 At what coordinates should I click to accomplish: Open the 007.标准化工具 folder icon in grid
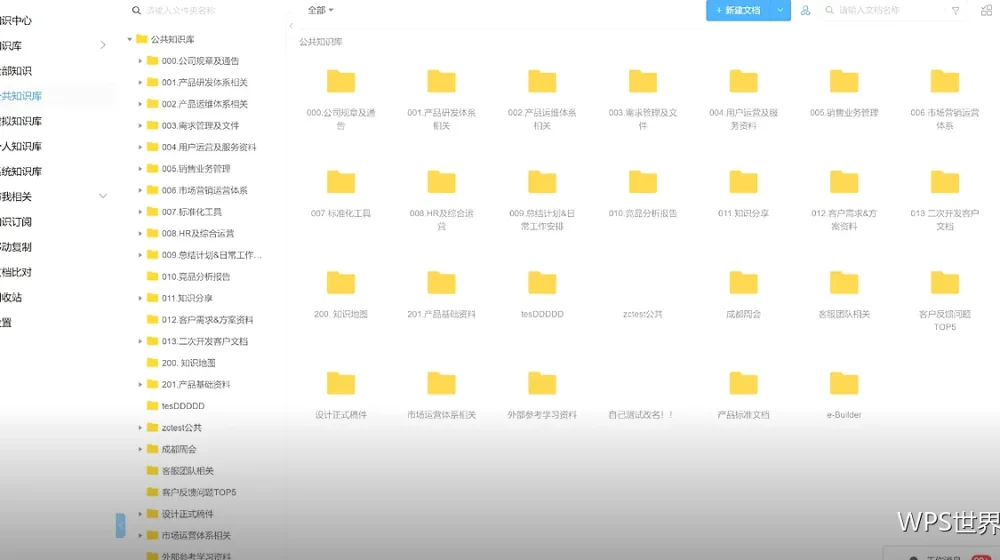[341, 182]
